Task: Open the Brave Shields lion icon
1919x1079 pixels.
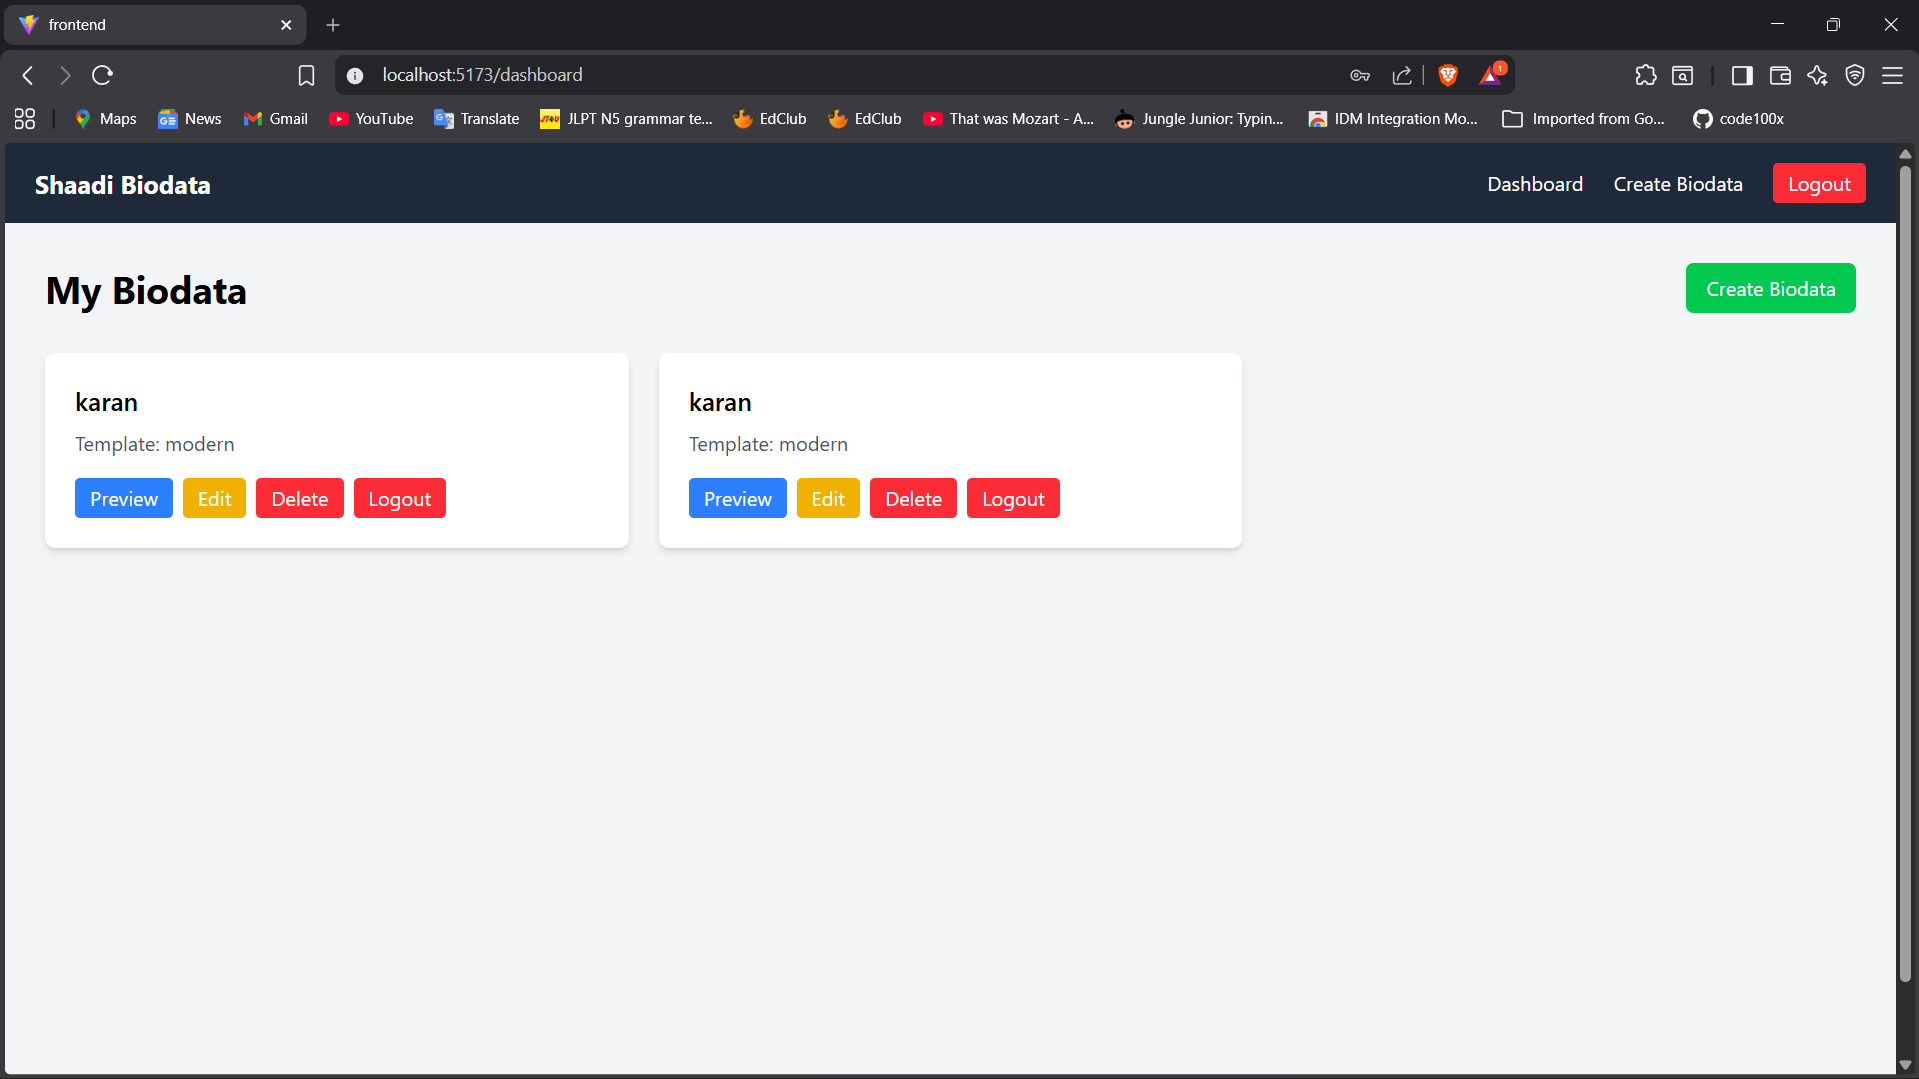Action: (1447, 75)
